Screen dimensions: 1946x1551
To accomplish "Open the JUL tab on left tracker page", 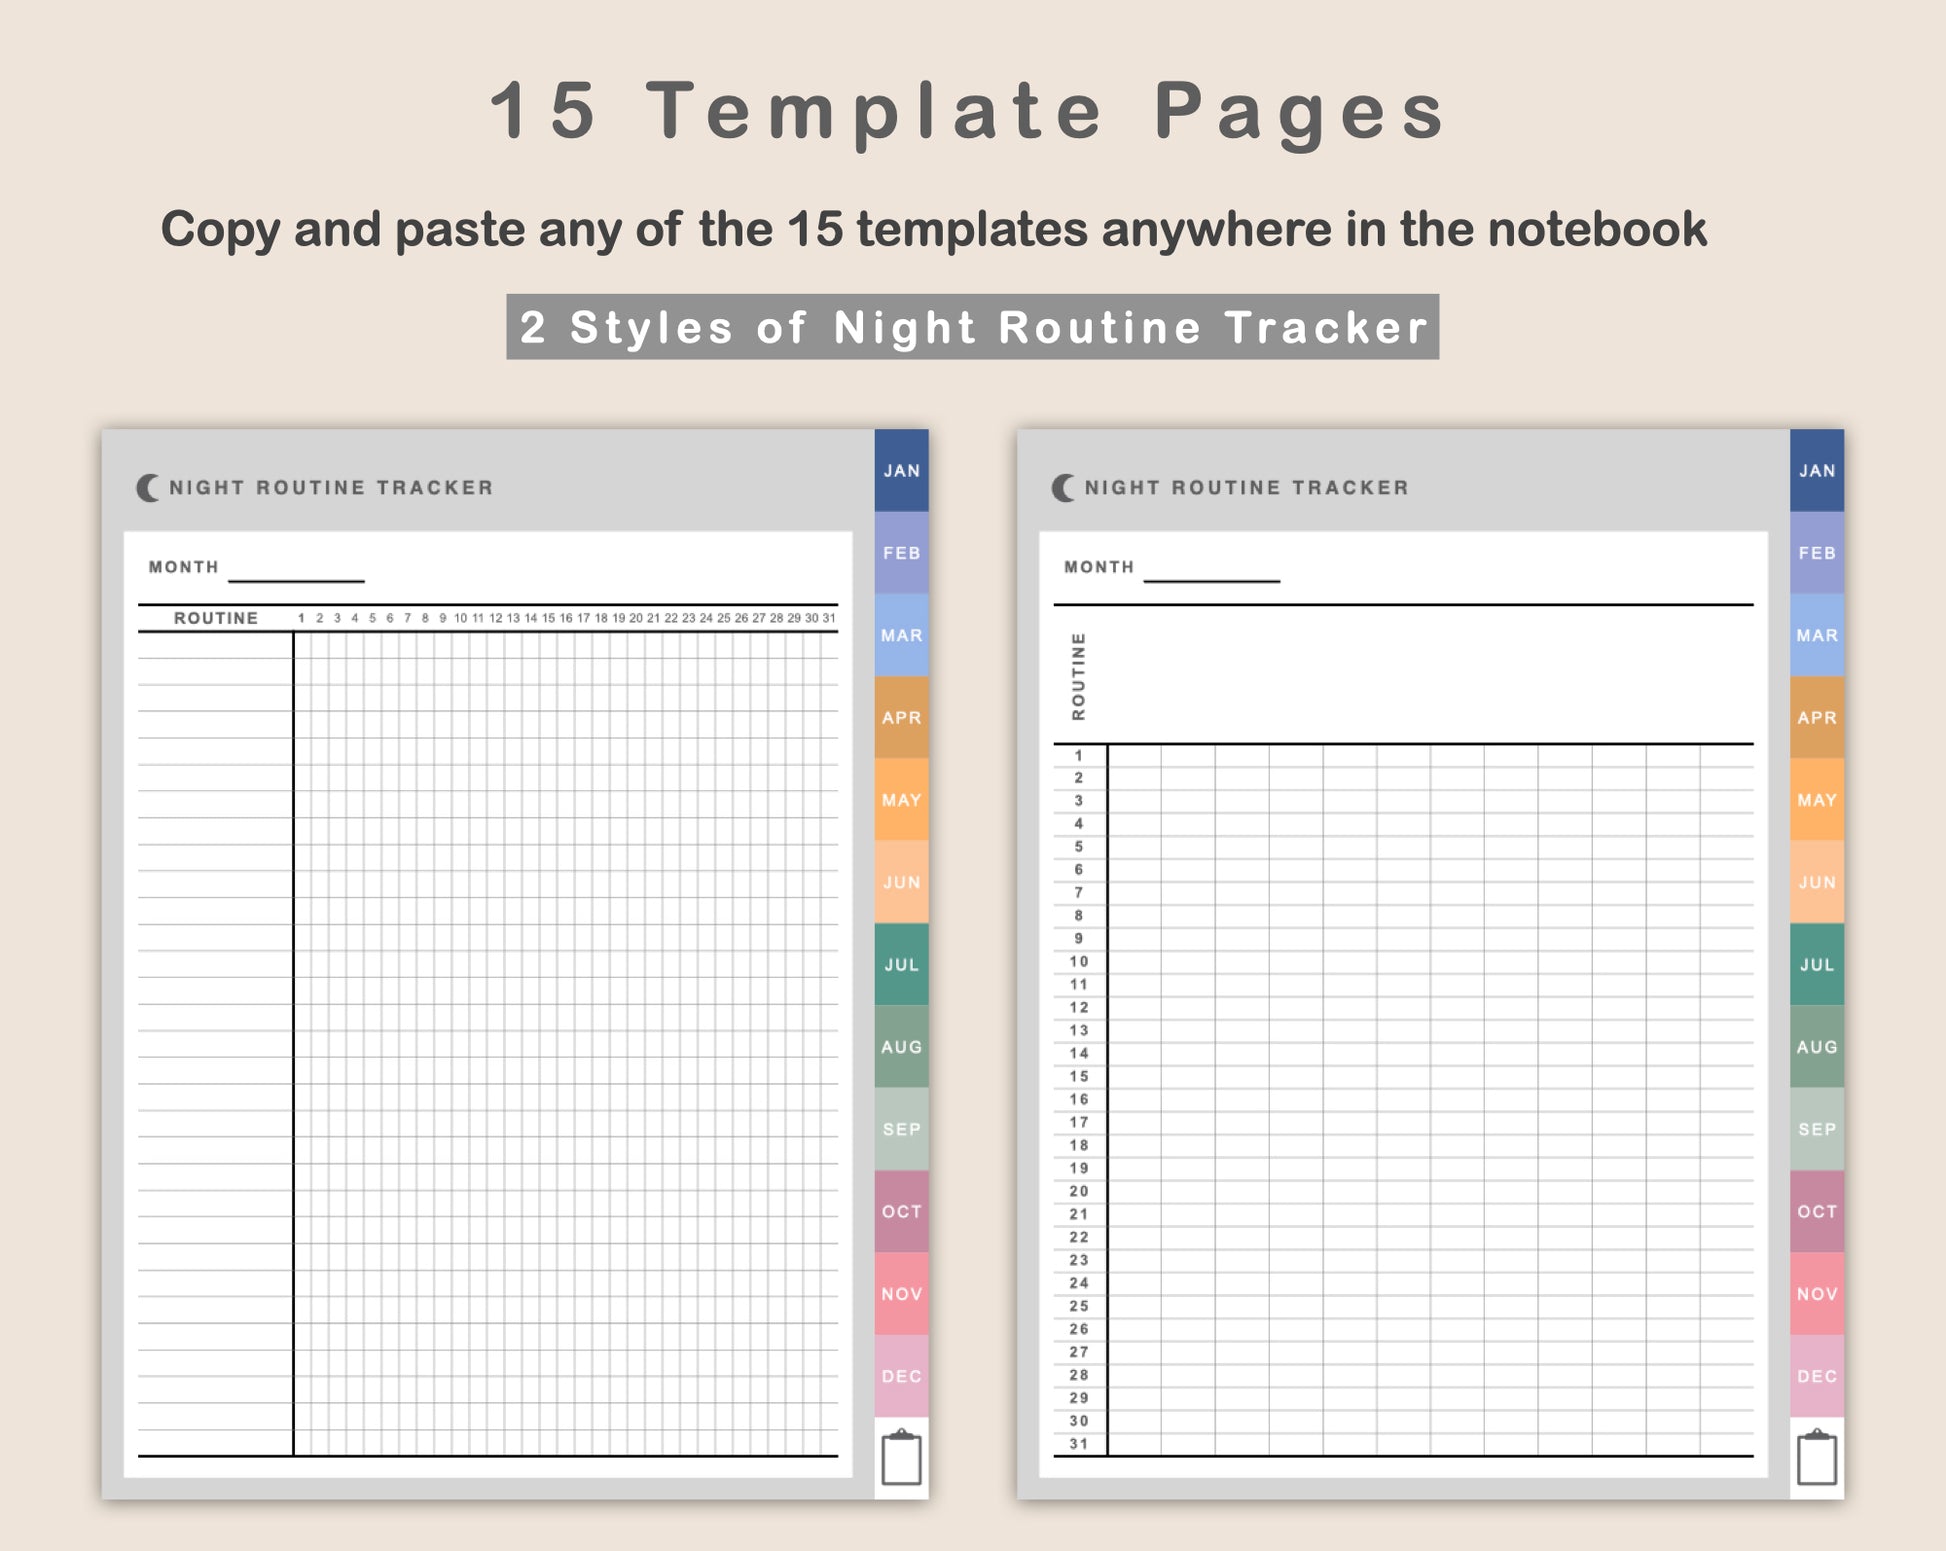I will (901, 965).
